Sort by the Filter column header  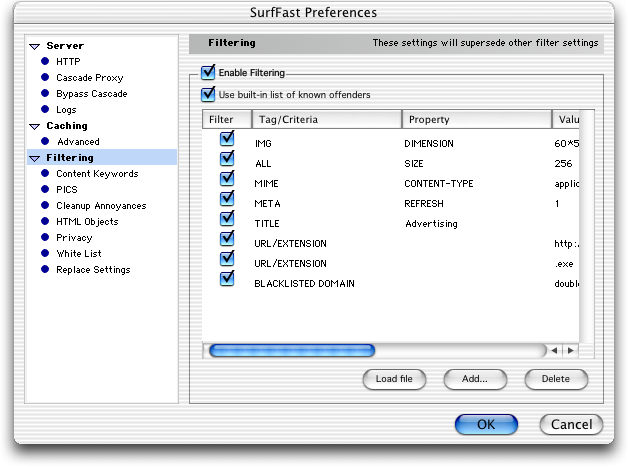tap(227, 119)
